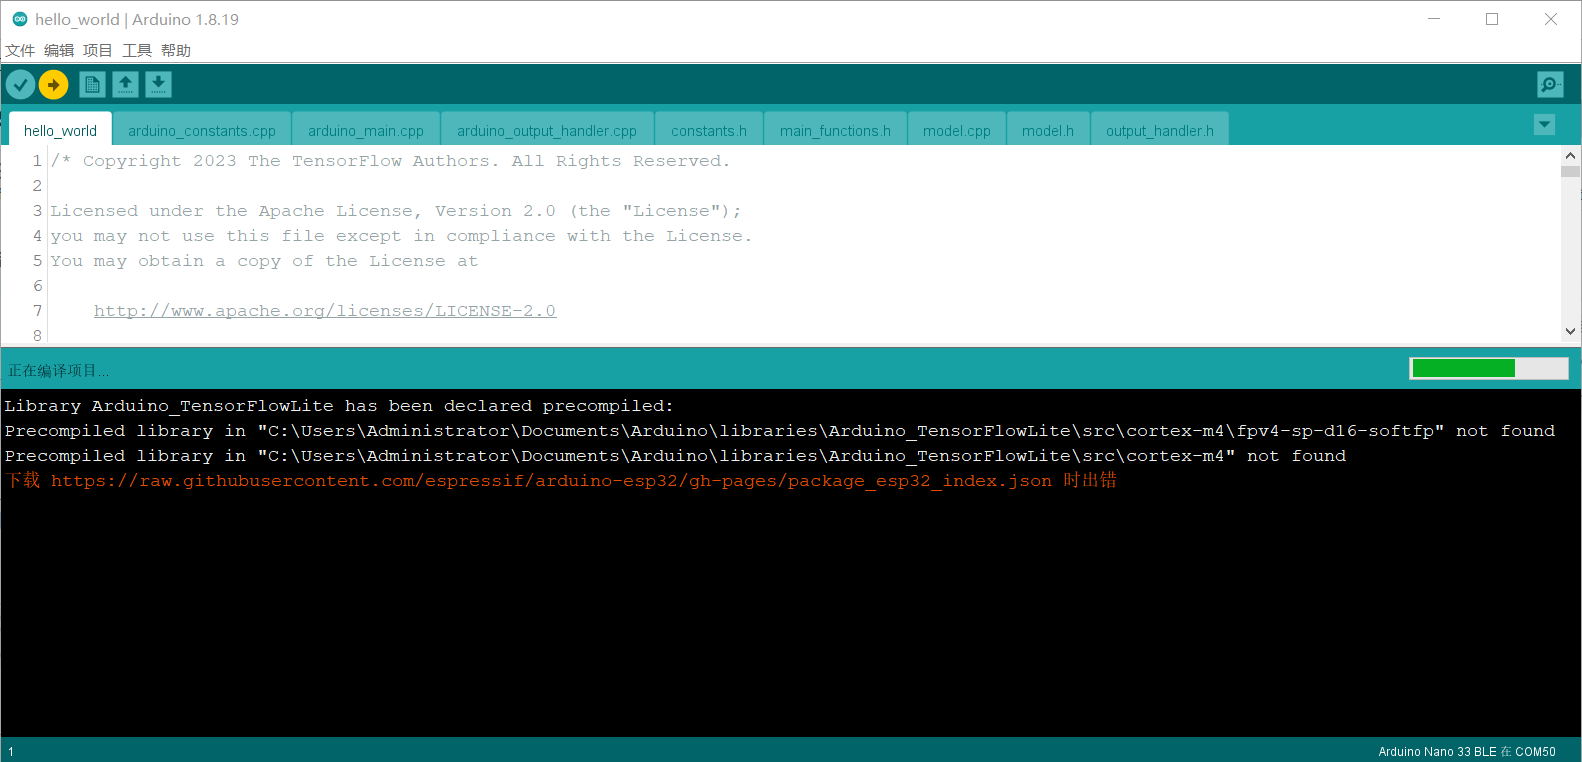Switch to output_handler.h tab
1582x762 pixels.
[x=1160, y=130]
